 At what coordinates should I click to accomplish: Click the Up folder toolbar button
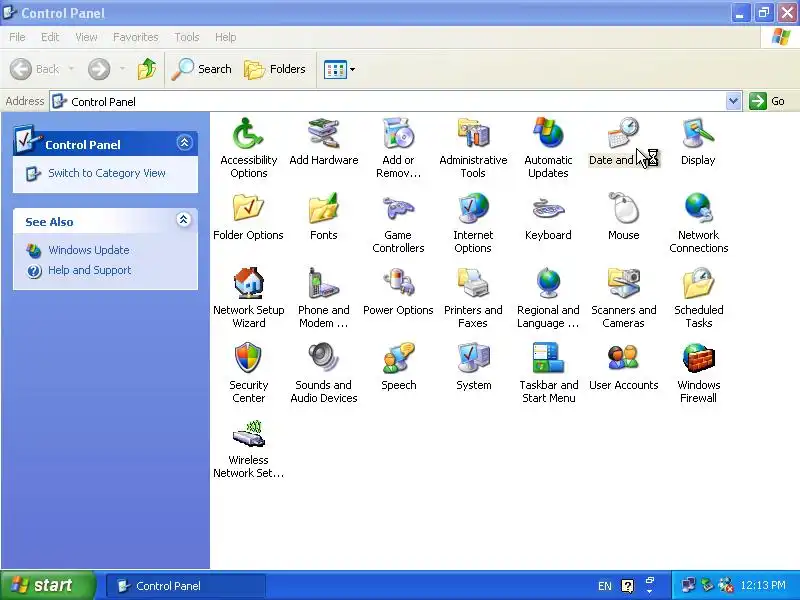[x=147, y=69]
